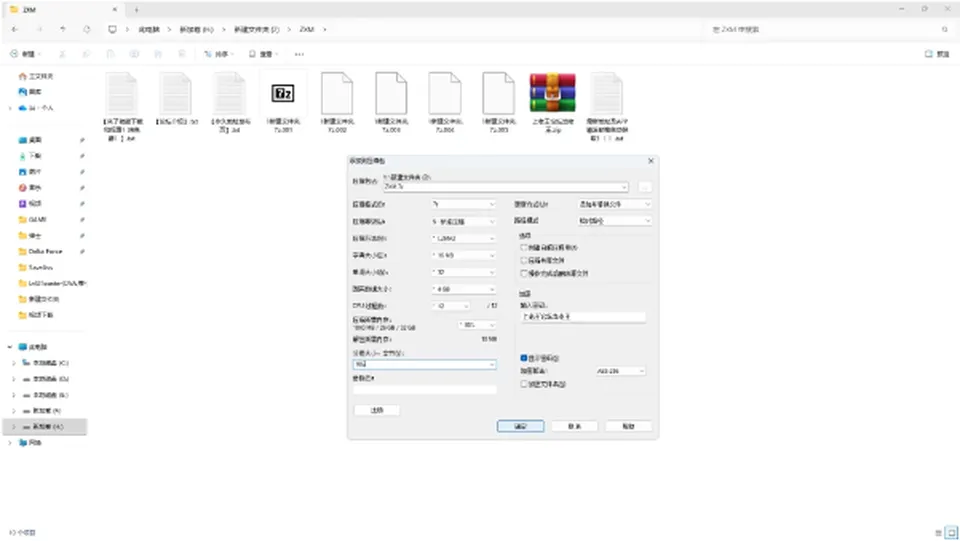Click the Cut icon in Explorer toolbar
This screenshot has height=541, width=960.
62,54
